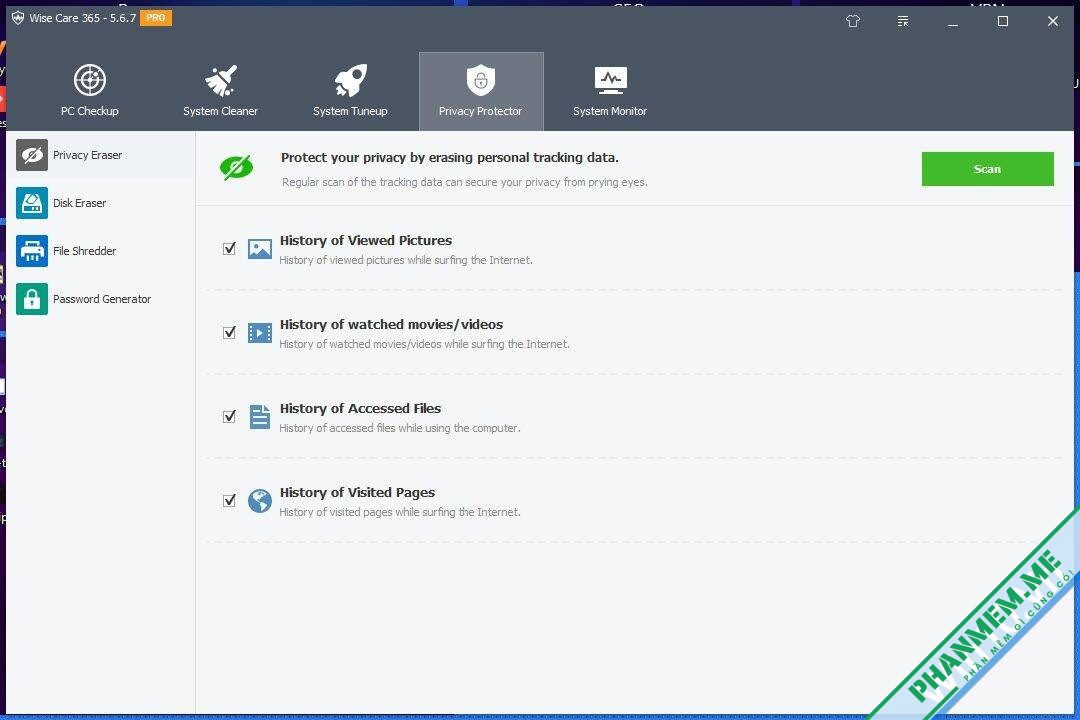1080x720 pixels.
Task: Click 'Regular scan of the tracking data' text
Action: click(465, 182)
